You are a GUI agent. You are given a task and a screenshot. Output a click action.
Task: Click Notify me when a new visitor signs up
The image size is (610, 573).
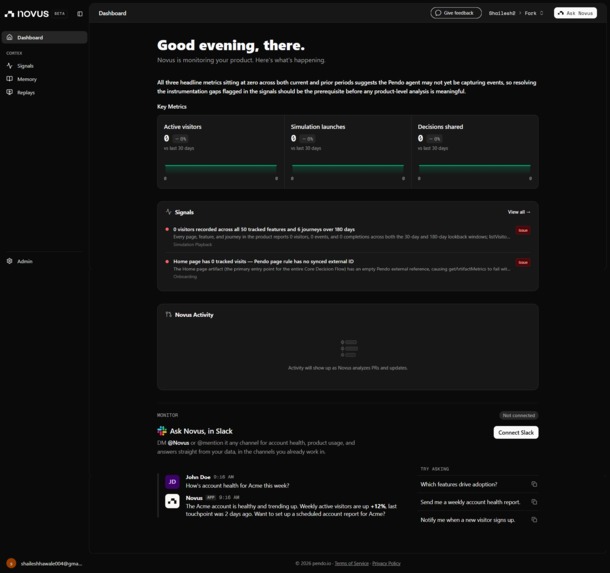click(468, 520)
